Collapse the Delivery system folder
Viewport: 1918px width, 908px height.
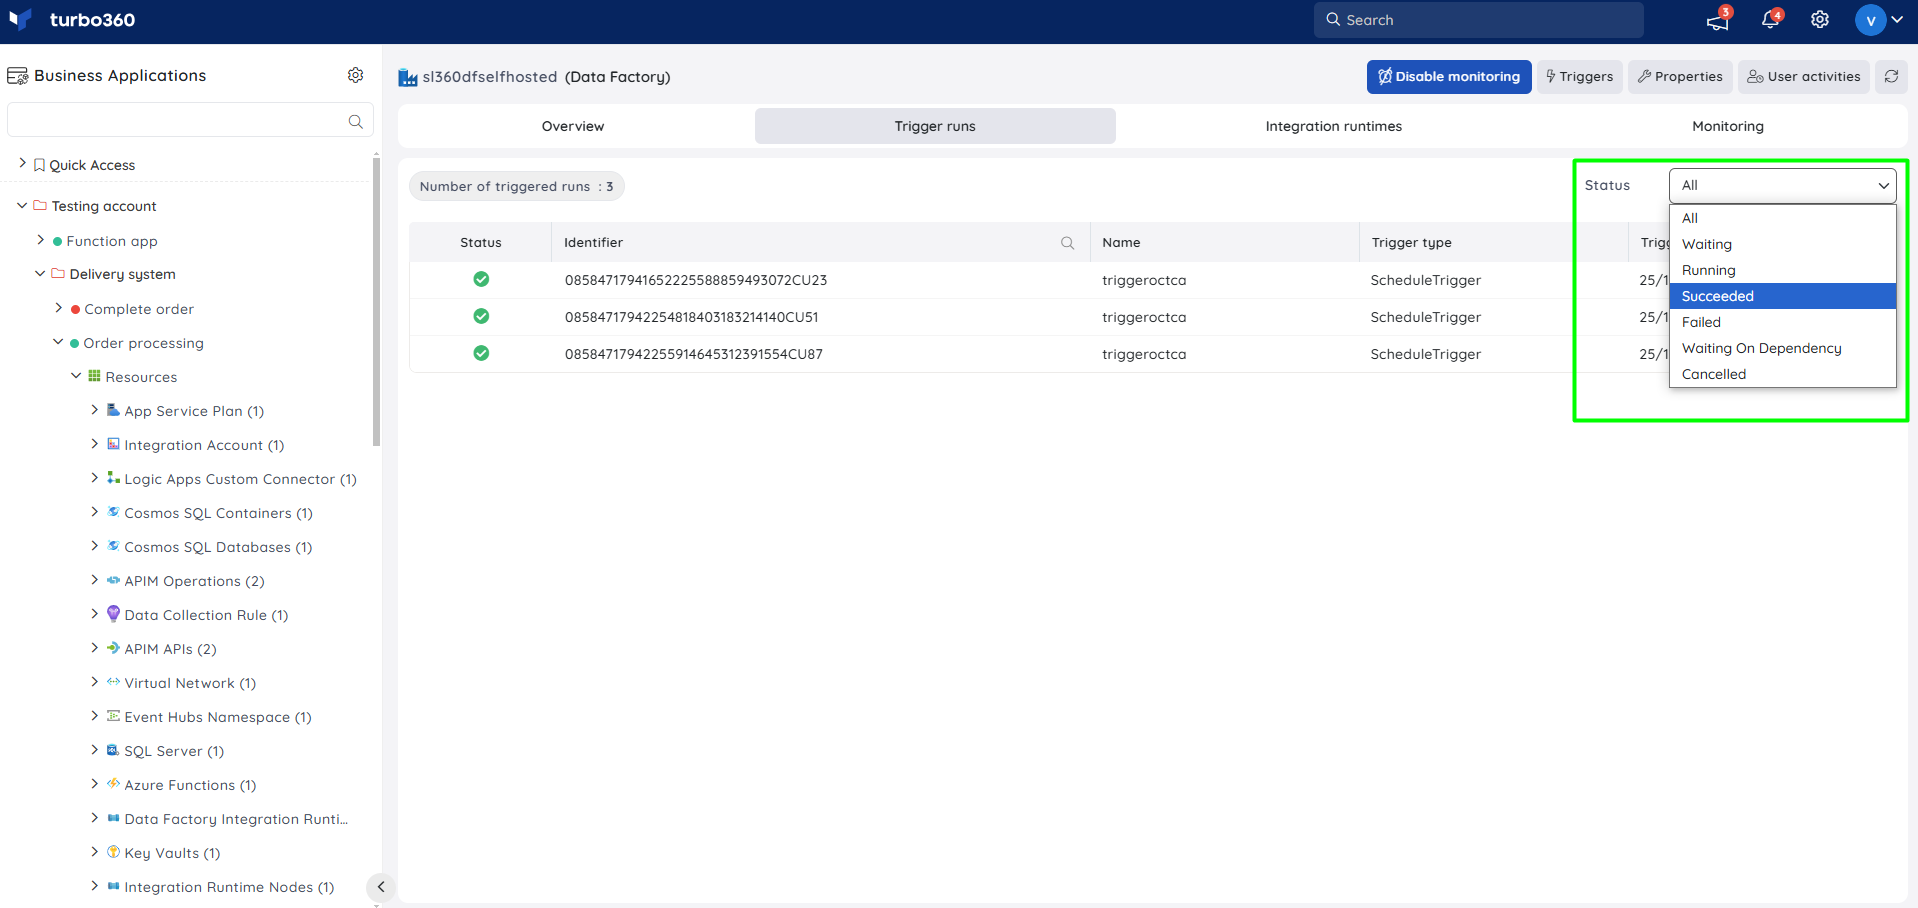(x=40, y=273)
